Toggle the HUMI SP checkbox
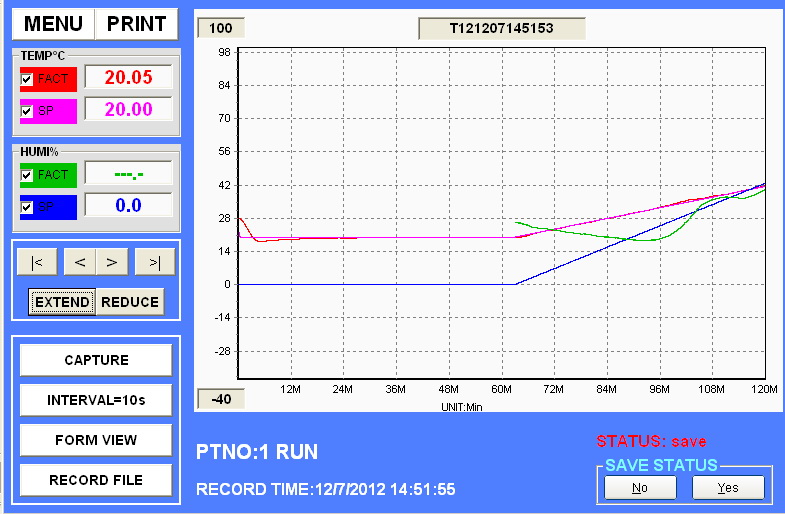The image size is (785, 514). 27,207
